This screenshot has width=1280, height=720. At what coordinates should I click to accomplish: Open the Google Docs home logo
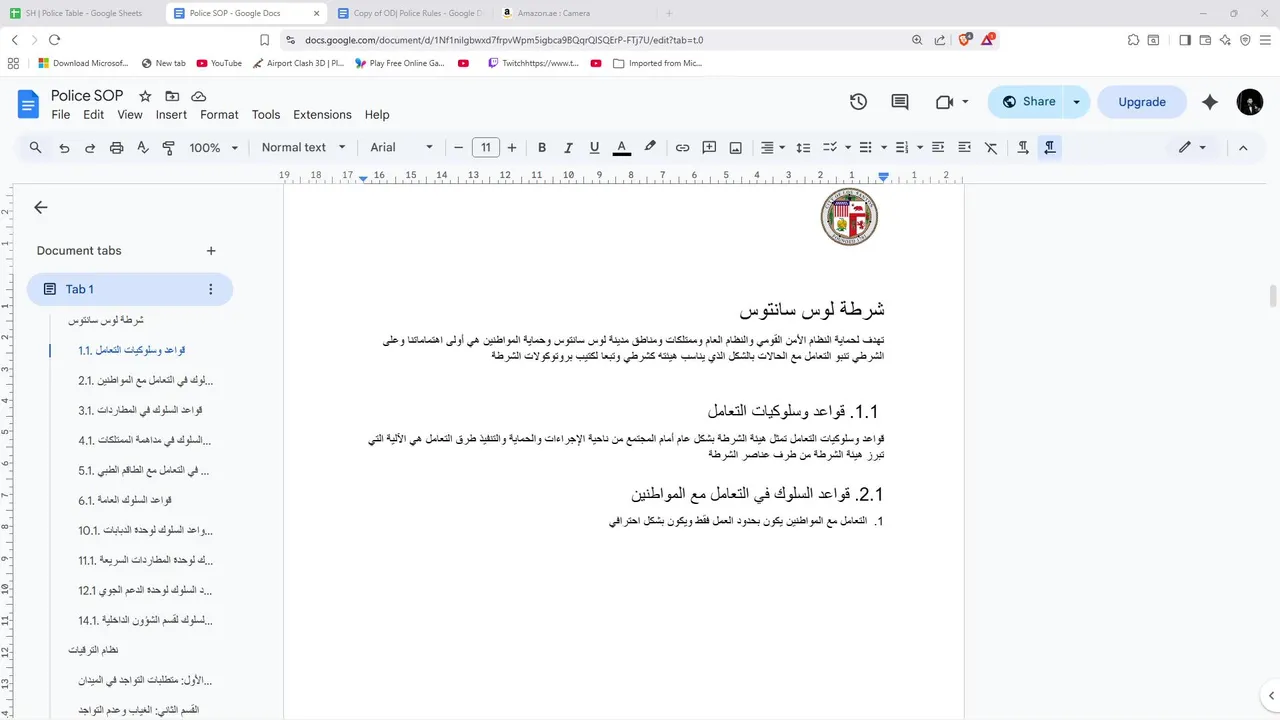coord(27,104)
